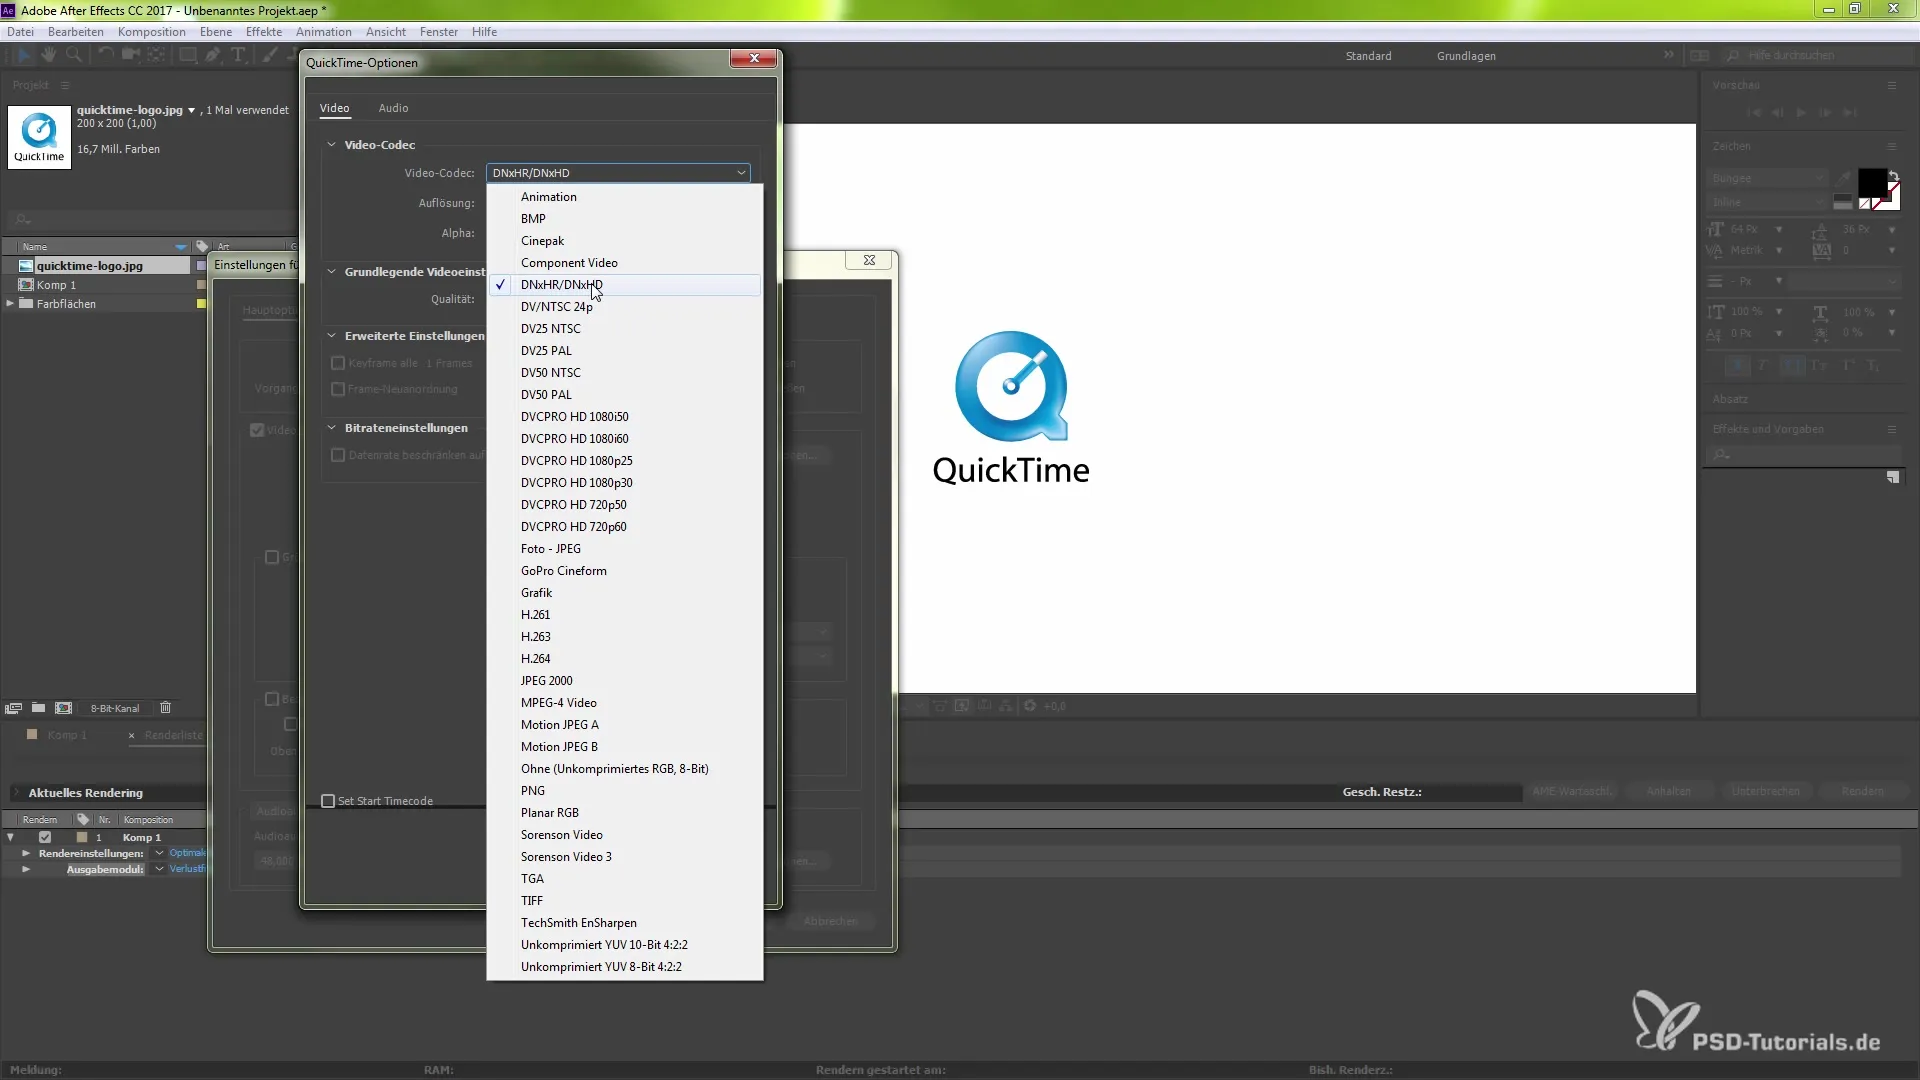1920x1080 pixels.
Task: Collapse Grundlegende Videoeinstellungen section
Action: point(331,271)
